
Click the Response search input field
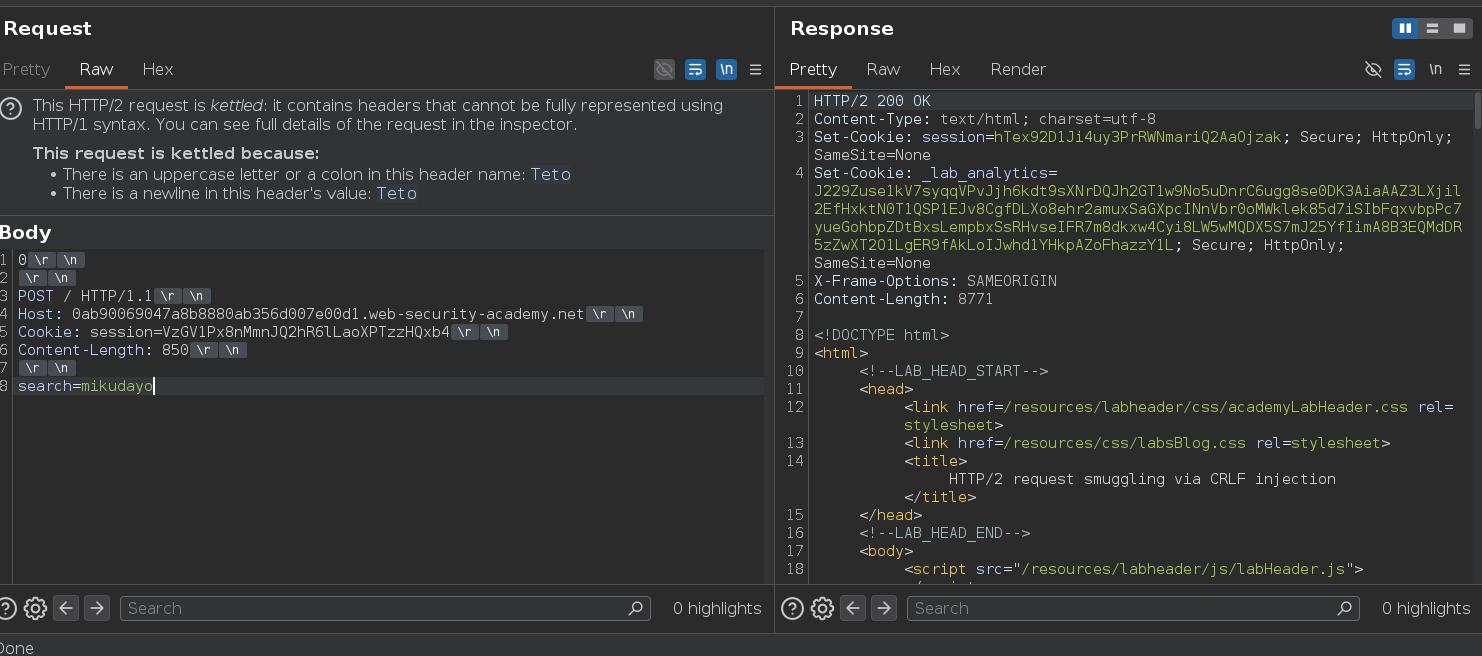(1133, 608)
